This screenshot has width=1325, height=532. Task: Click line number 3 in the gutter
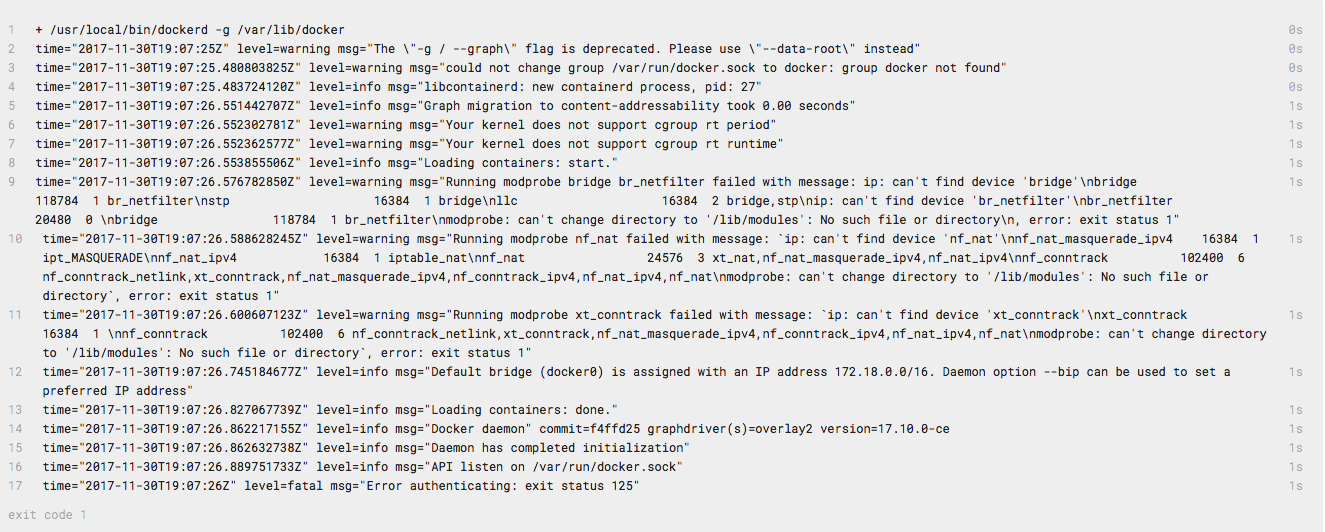click(x=11, y=68)
